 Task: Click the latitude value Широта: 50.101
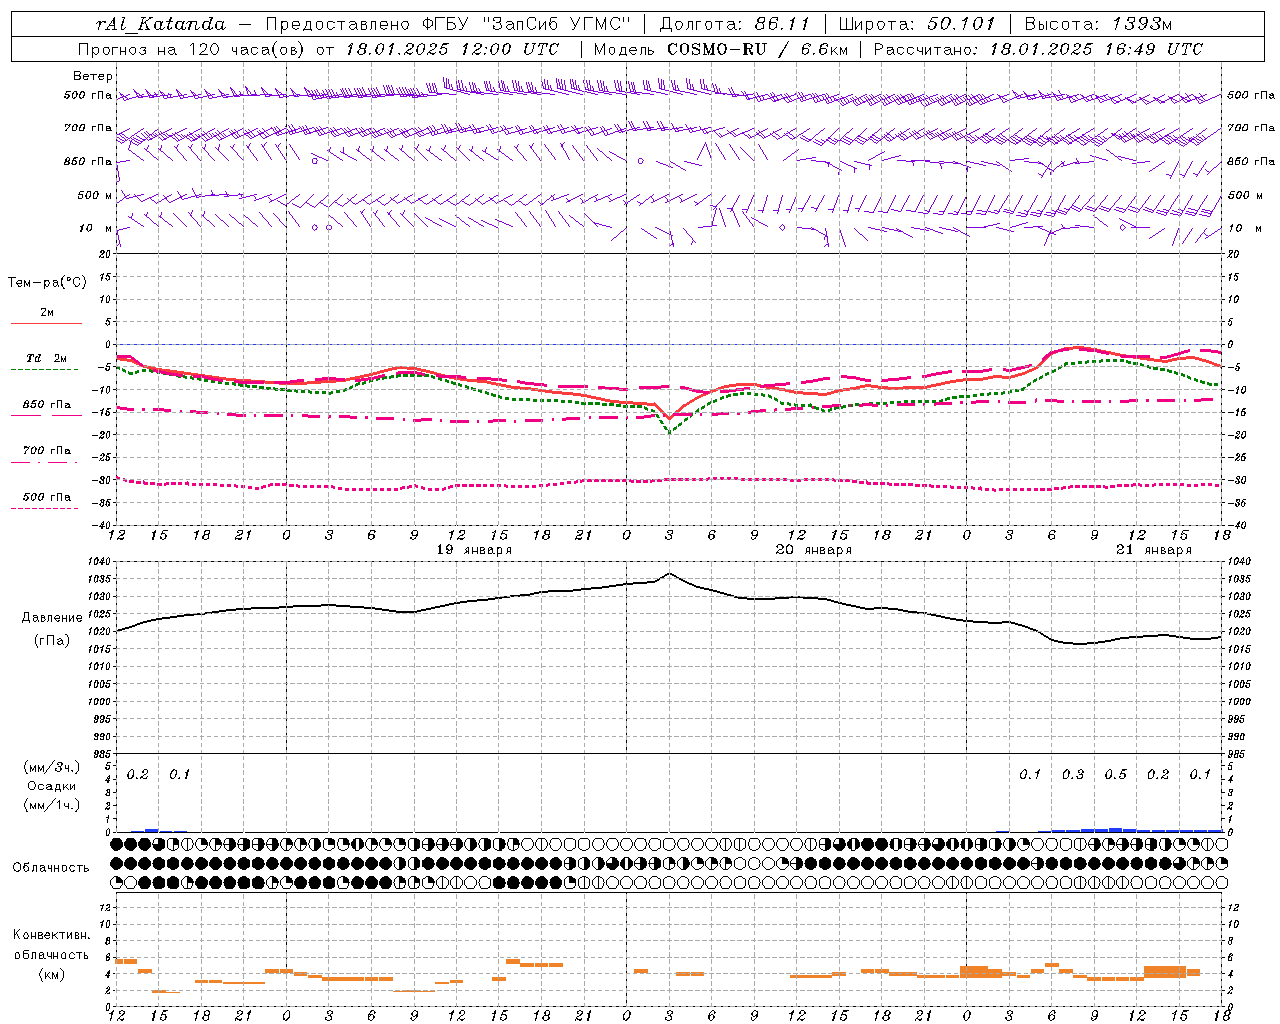tap(917, 24)
